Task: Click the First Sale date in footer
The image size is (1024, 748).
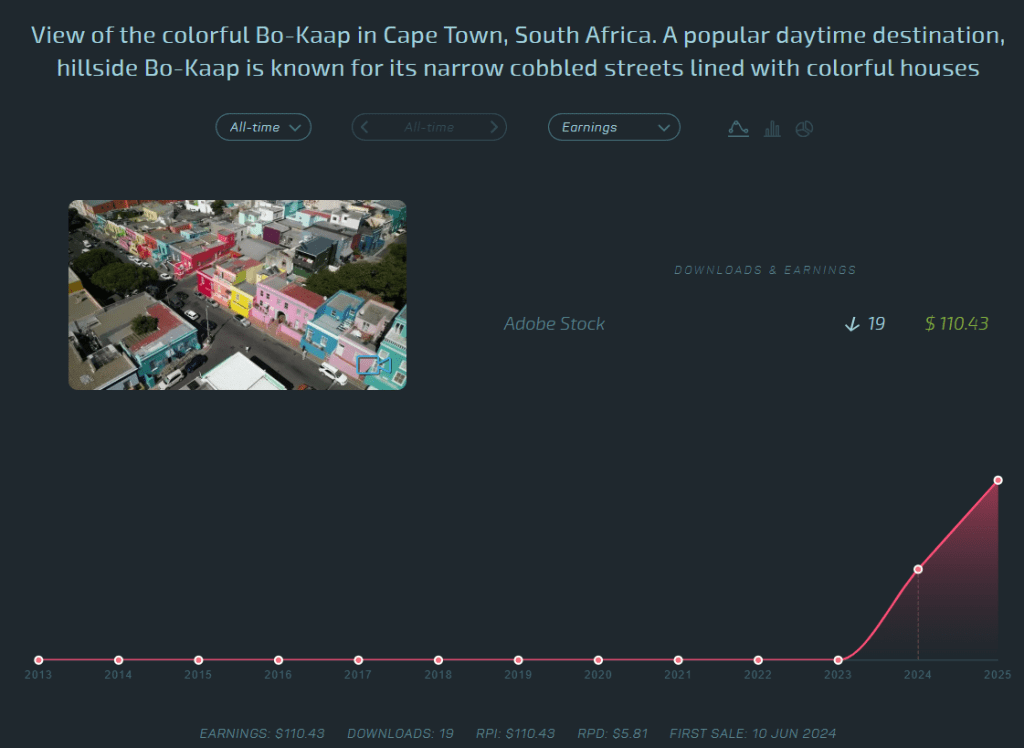Action: click(x=752, y=734)
